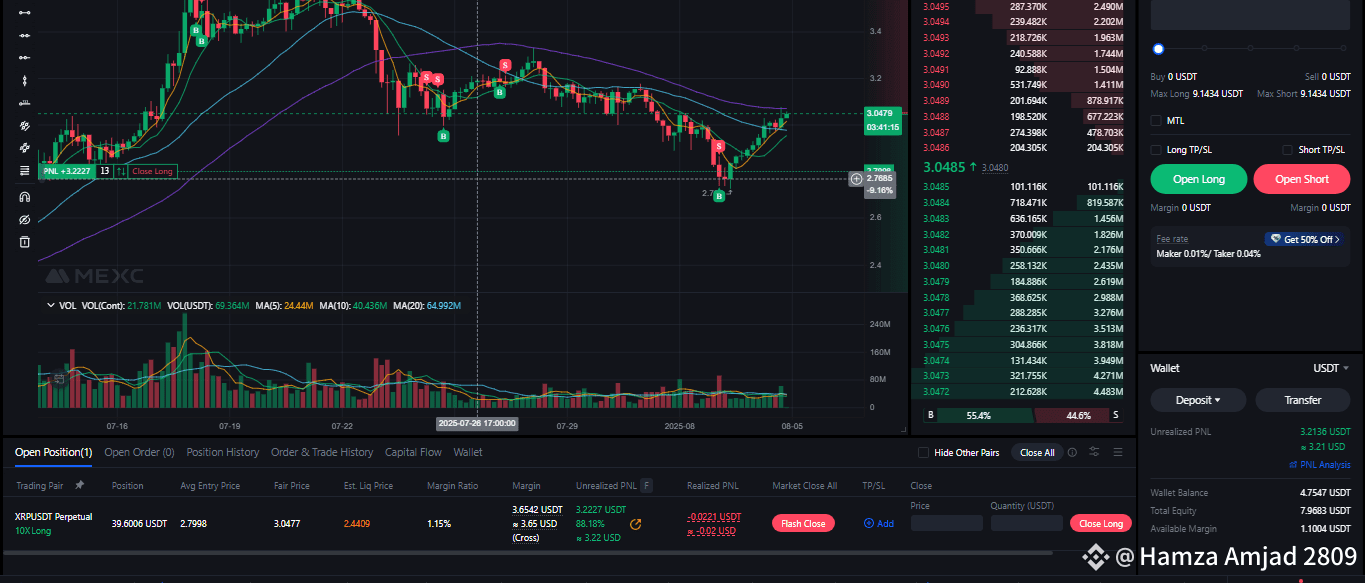Image resolution: width=1365 pixels, height=583 pixels.
Task: Expand the Deposit dropdown button
Action: pyautogui.click(x=1198, y=400)
